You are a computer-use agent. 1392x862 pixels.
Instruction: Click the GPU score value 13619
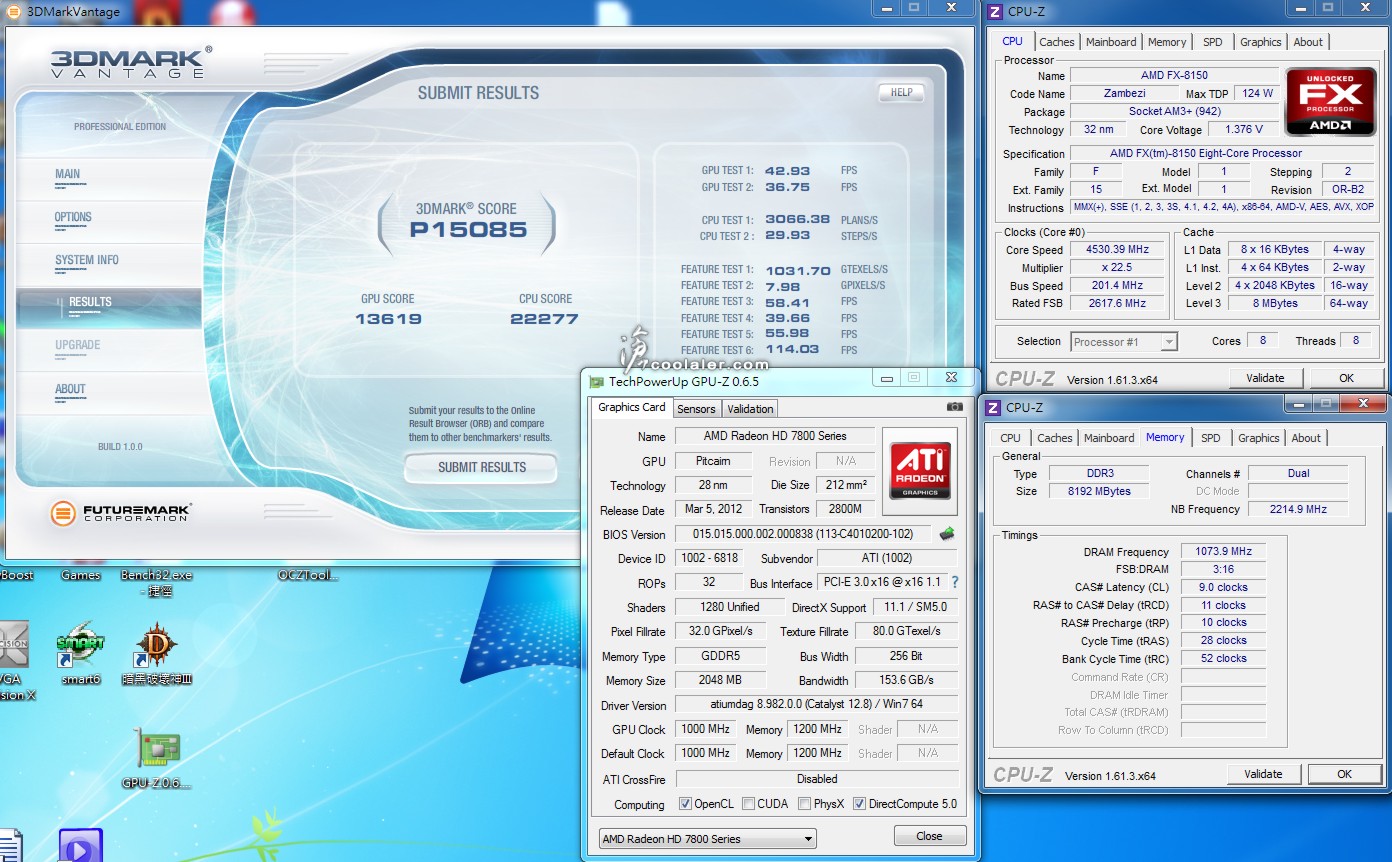[388, 319]
